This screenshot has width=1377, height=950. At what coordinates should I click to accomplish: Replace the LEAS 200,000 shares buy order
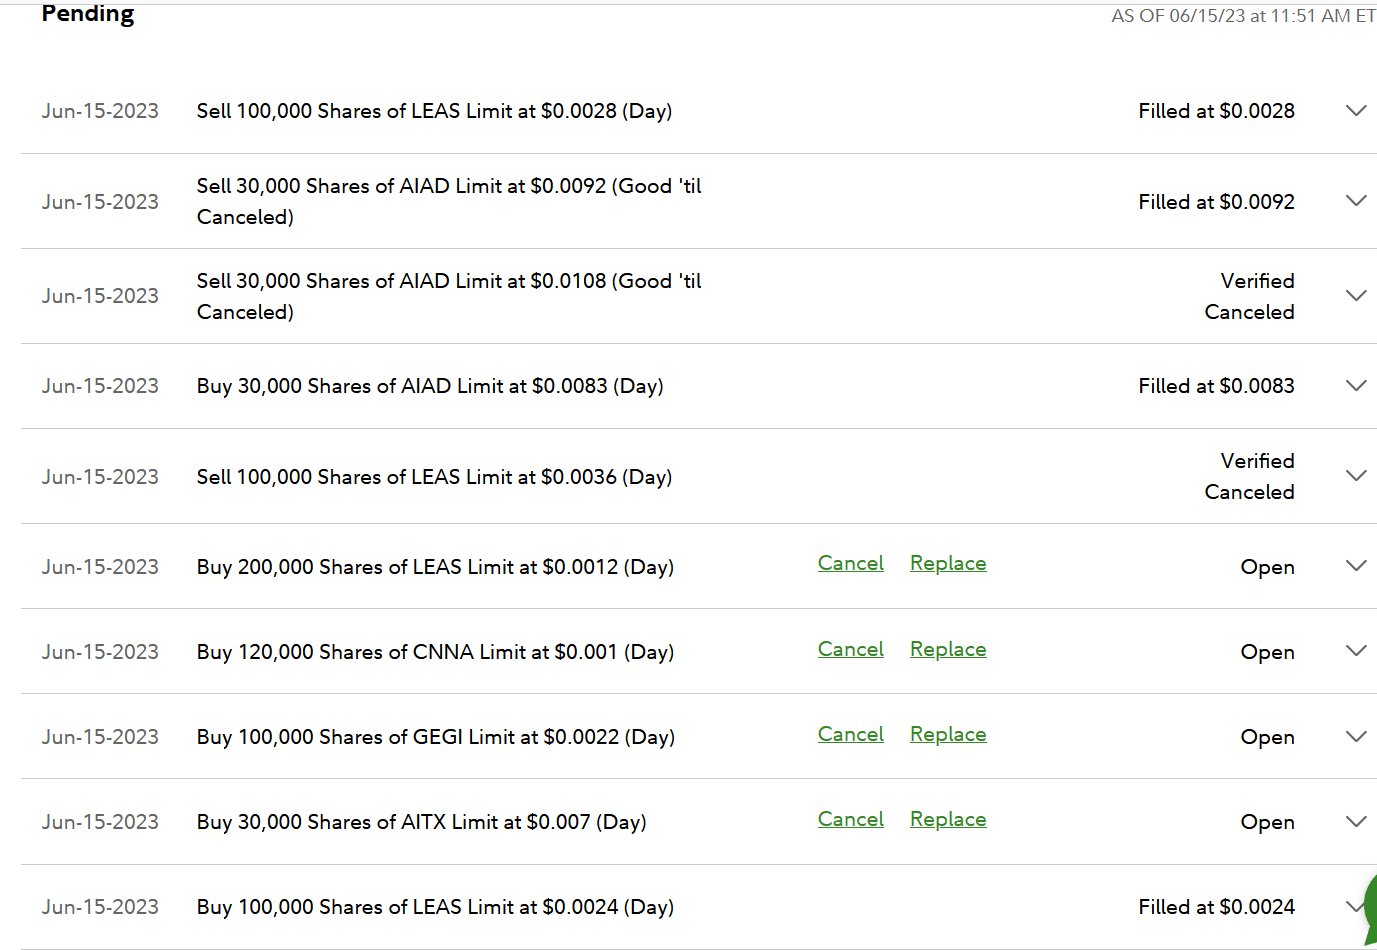(948, 564)
